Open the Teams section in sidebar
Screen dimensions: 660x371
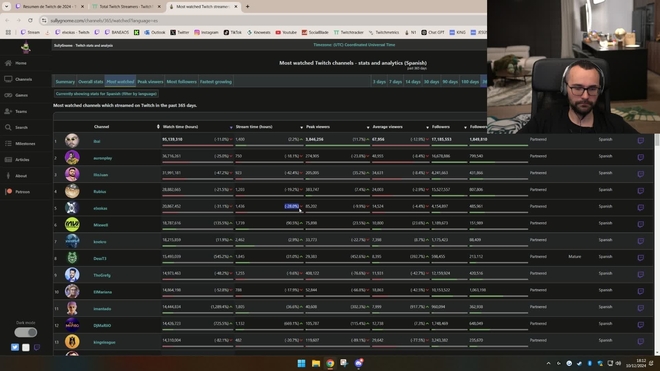pyautogui.click(x=16, y=111)
